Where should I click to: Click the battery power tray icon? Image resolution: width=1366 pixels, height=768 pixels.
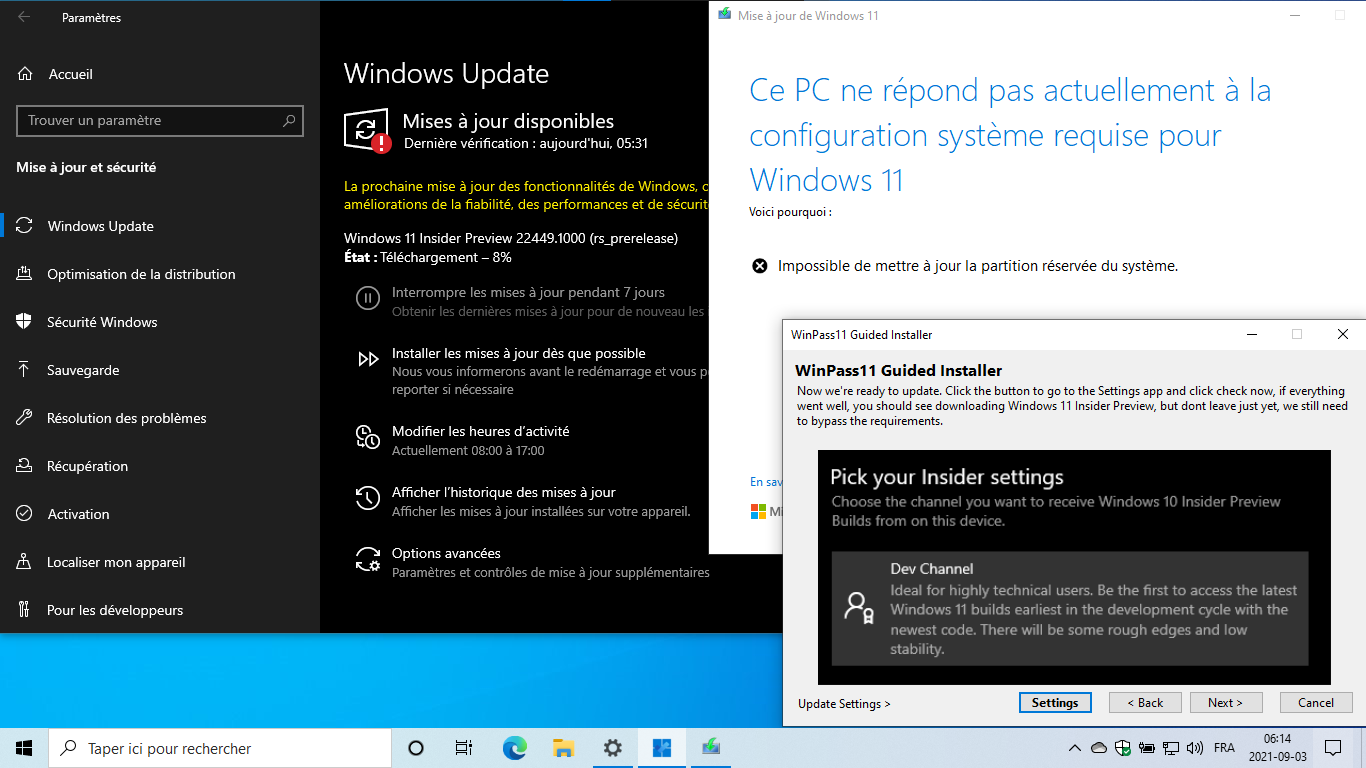[1147, 748]
